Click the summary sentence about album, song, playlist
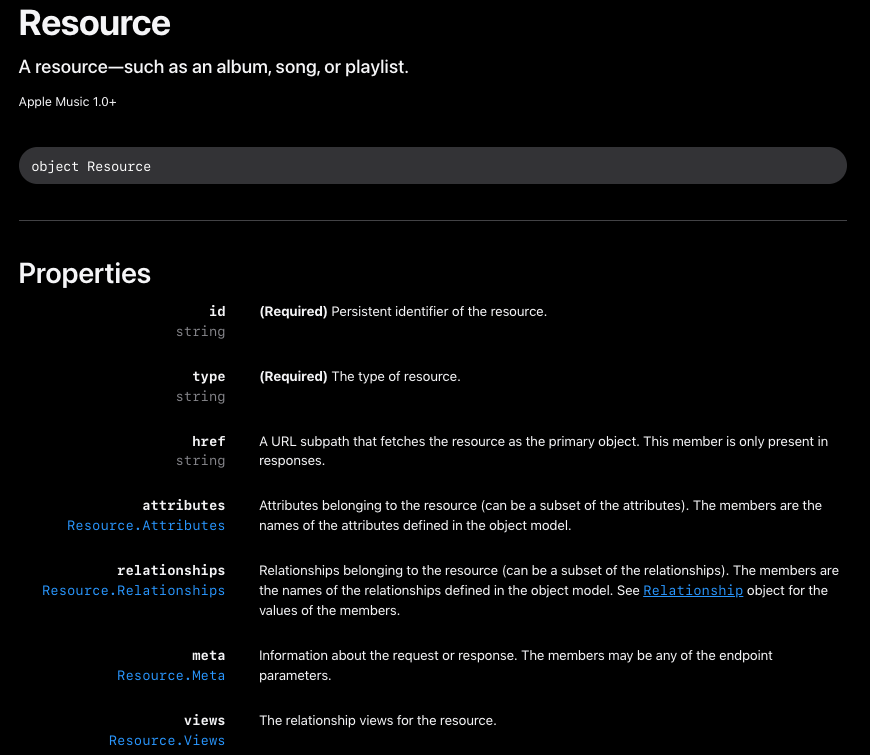 214,67
